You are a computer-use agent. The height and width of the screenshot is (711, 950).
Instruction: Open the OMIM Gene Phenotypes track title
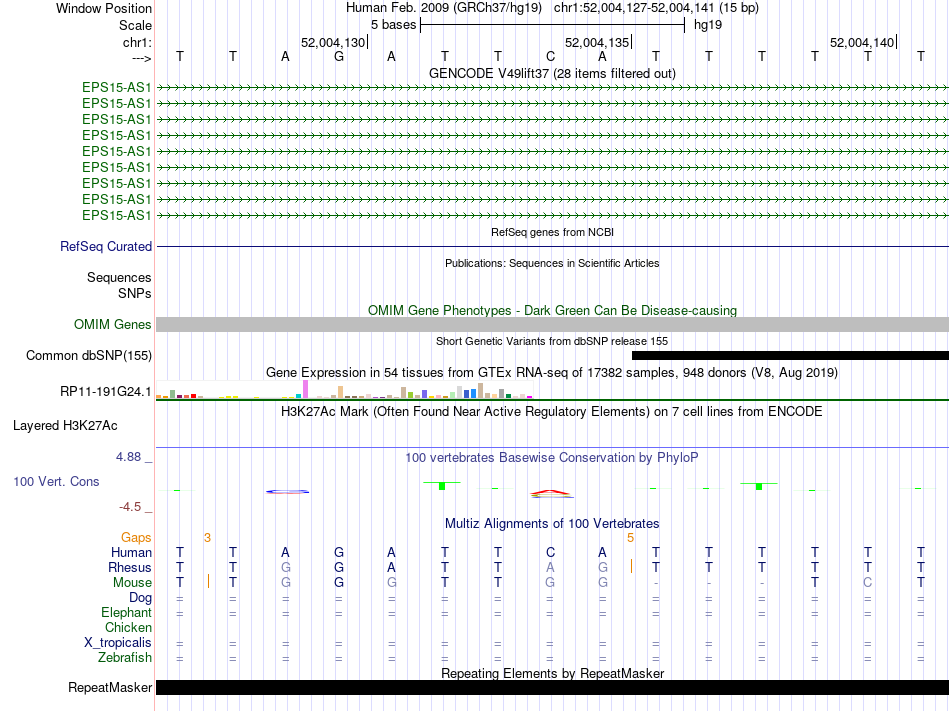552,310
